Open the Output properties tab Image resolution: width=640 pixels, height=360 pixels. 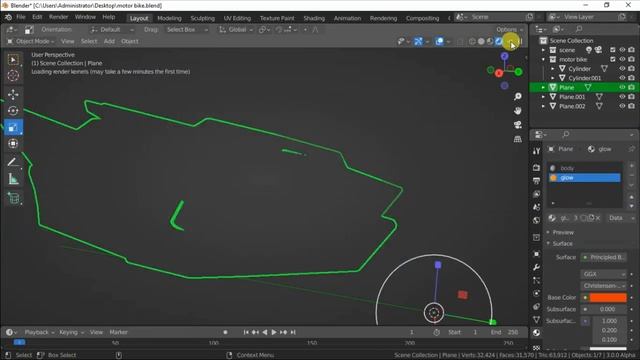pos(536,180)
